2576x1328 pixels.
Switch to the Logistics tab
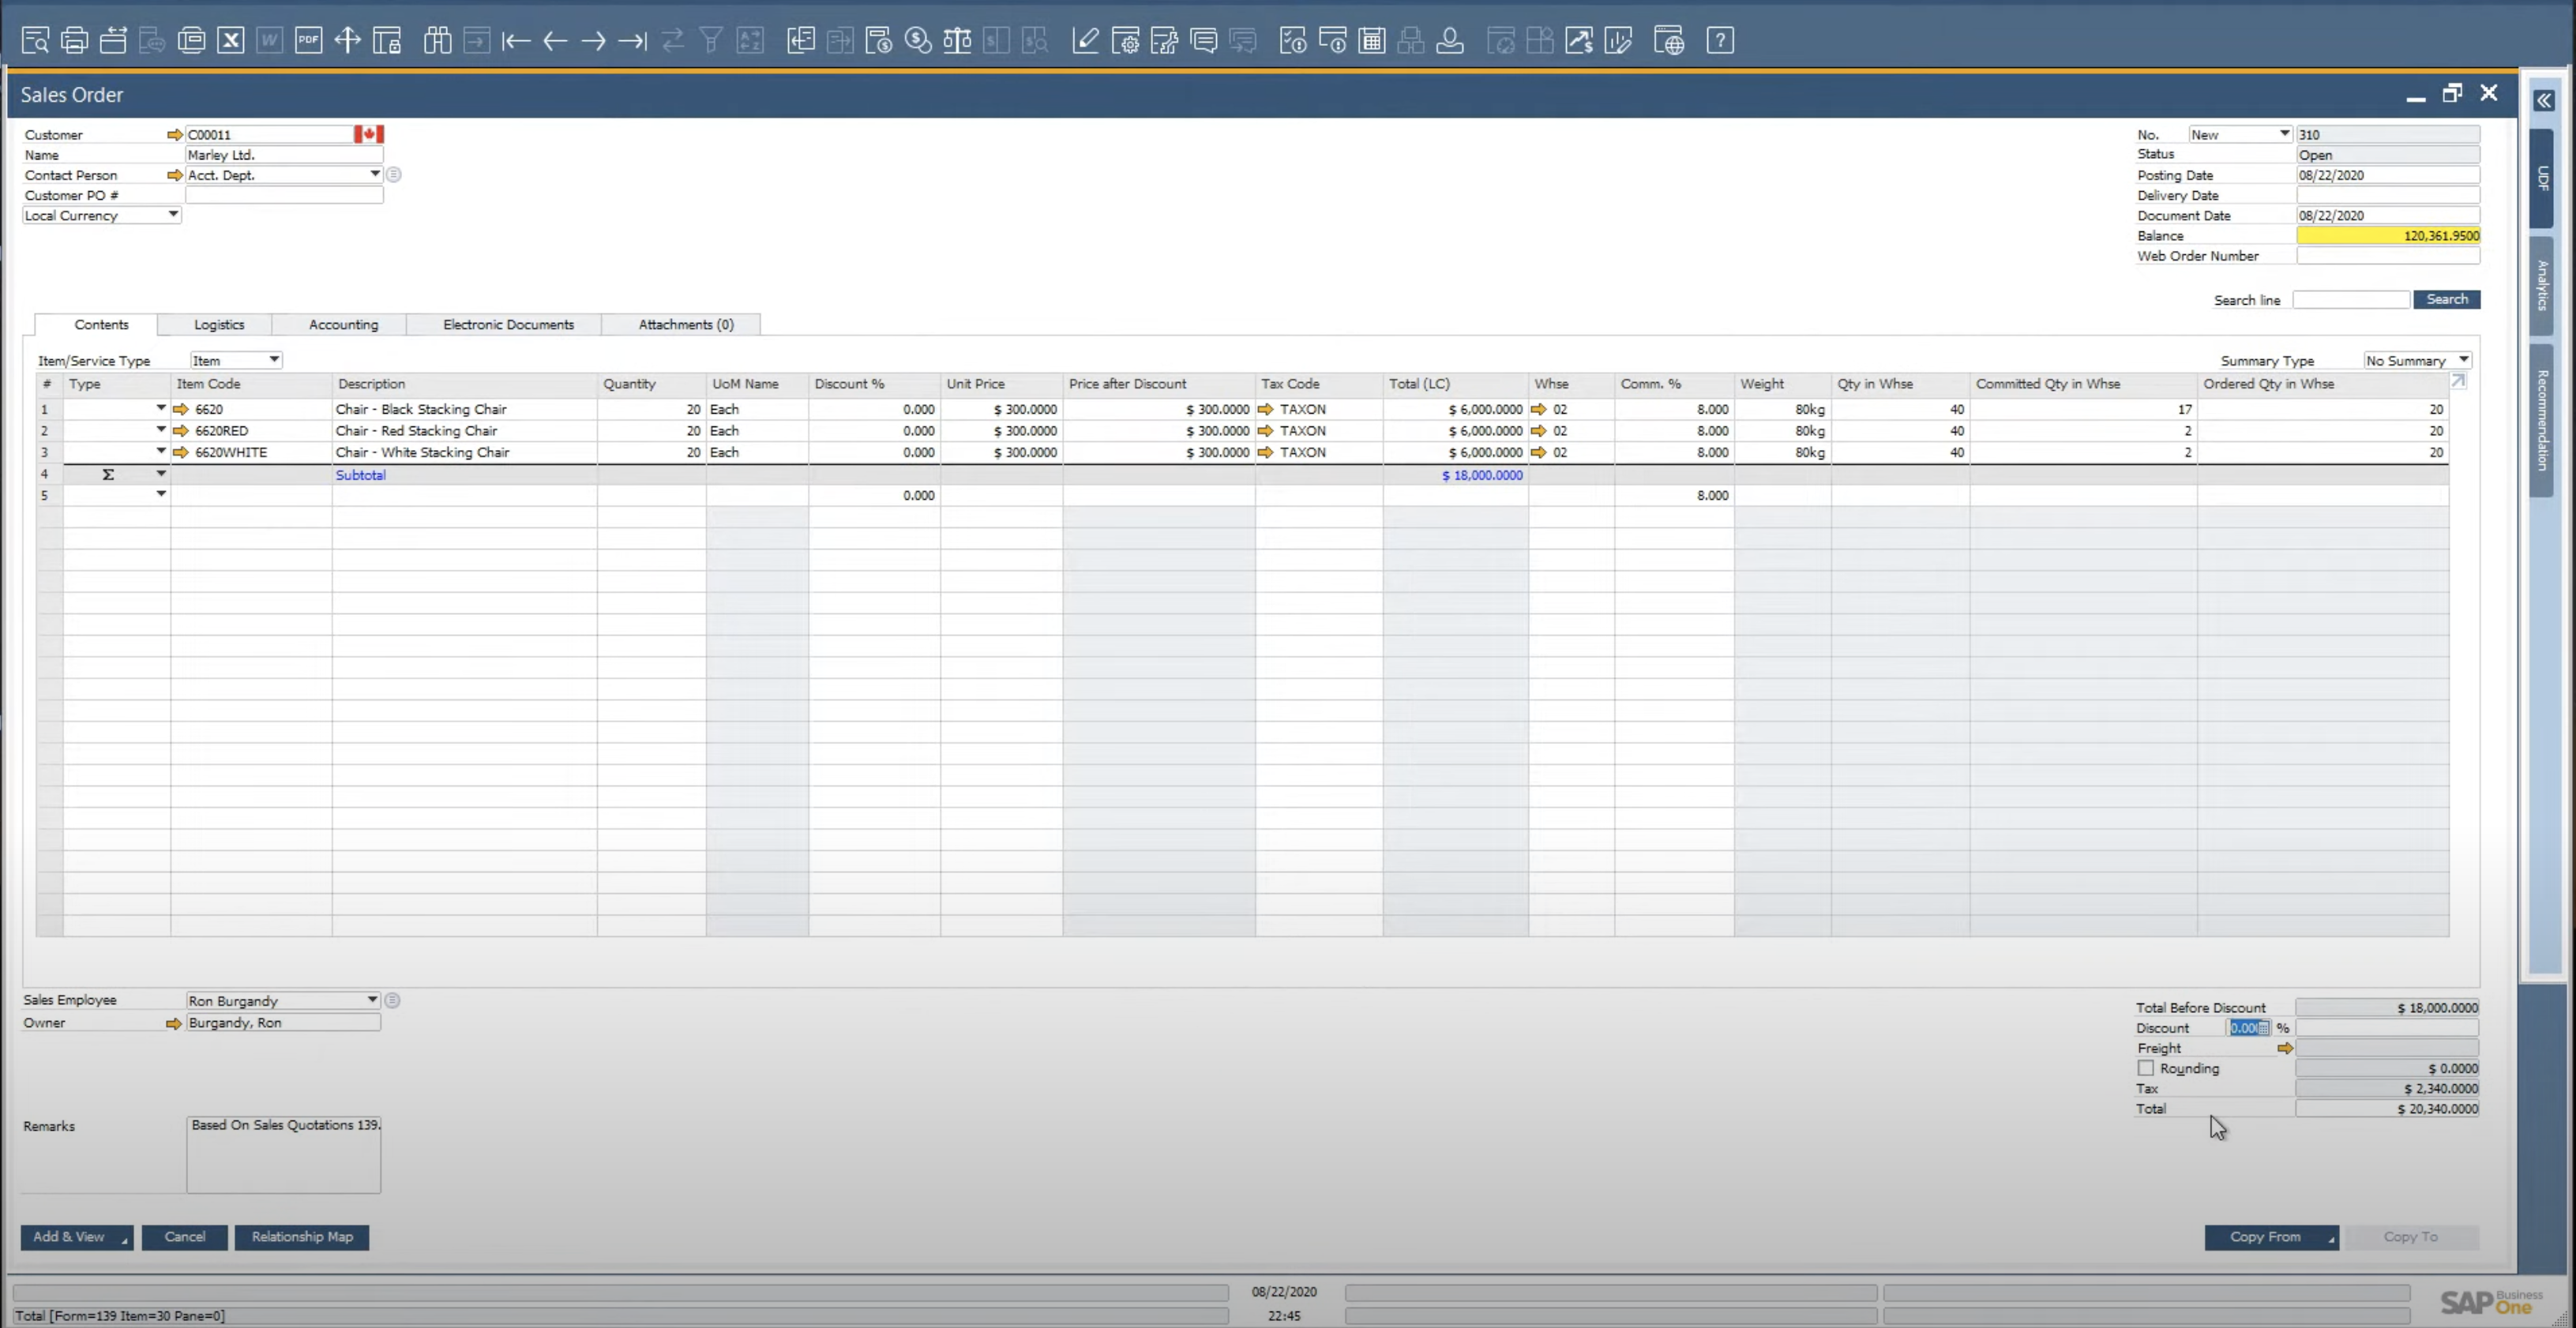(x=219, y=324)
